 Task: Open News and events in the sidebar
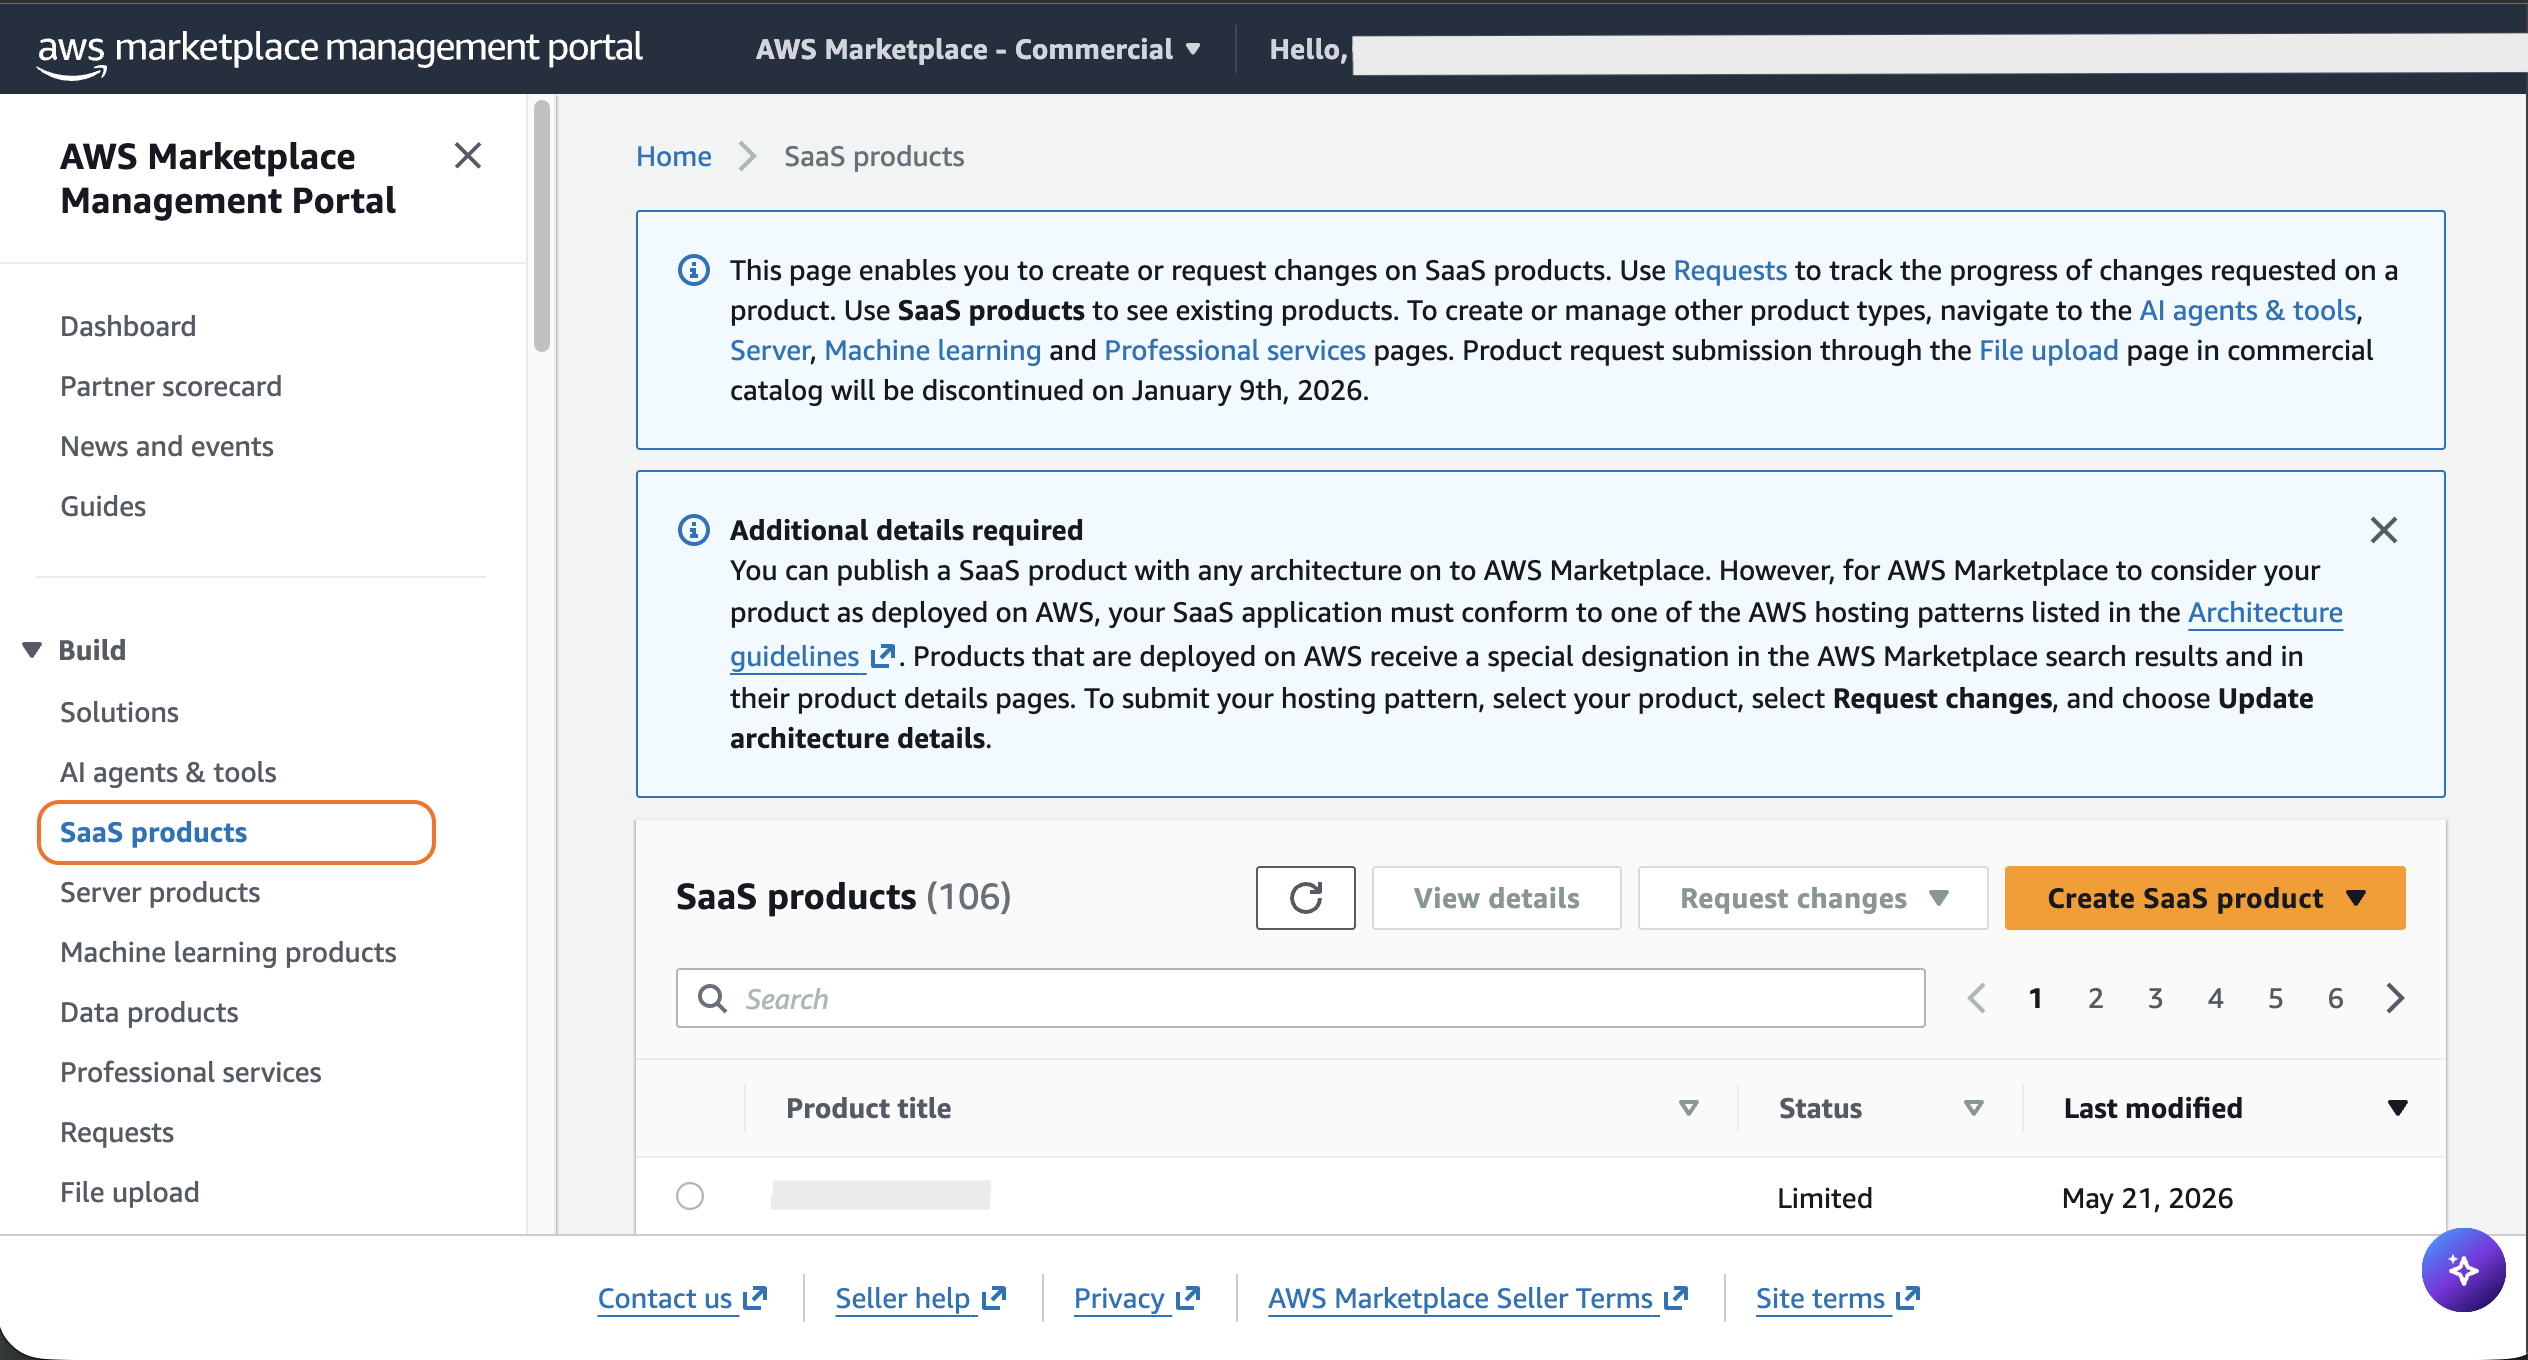[167, 446]
